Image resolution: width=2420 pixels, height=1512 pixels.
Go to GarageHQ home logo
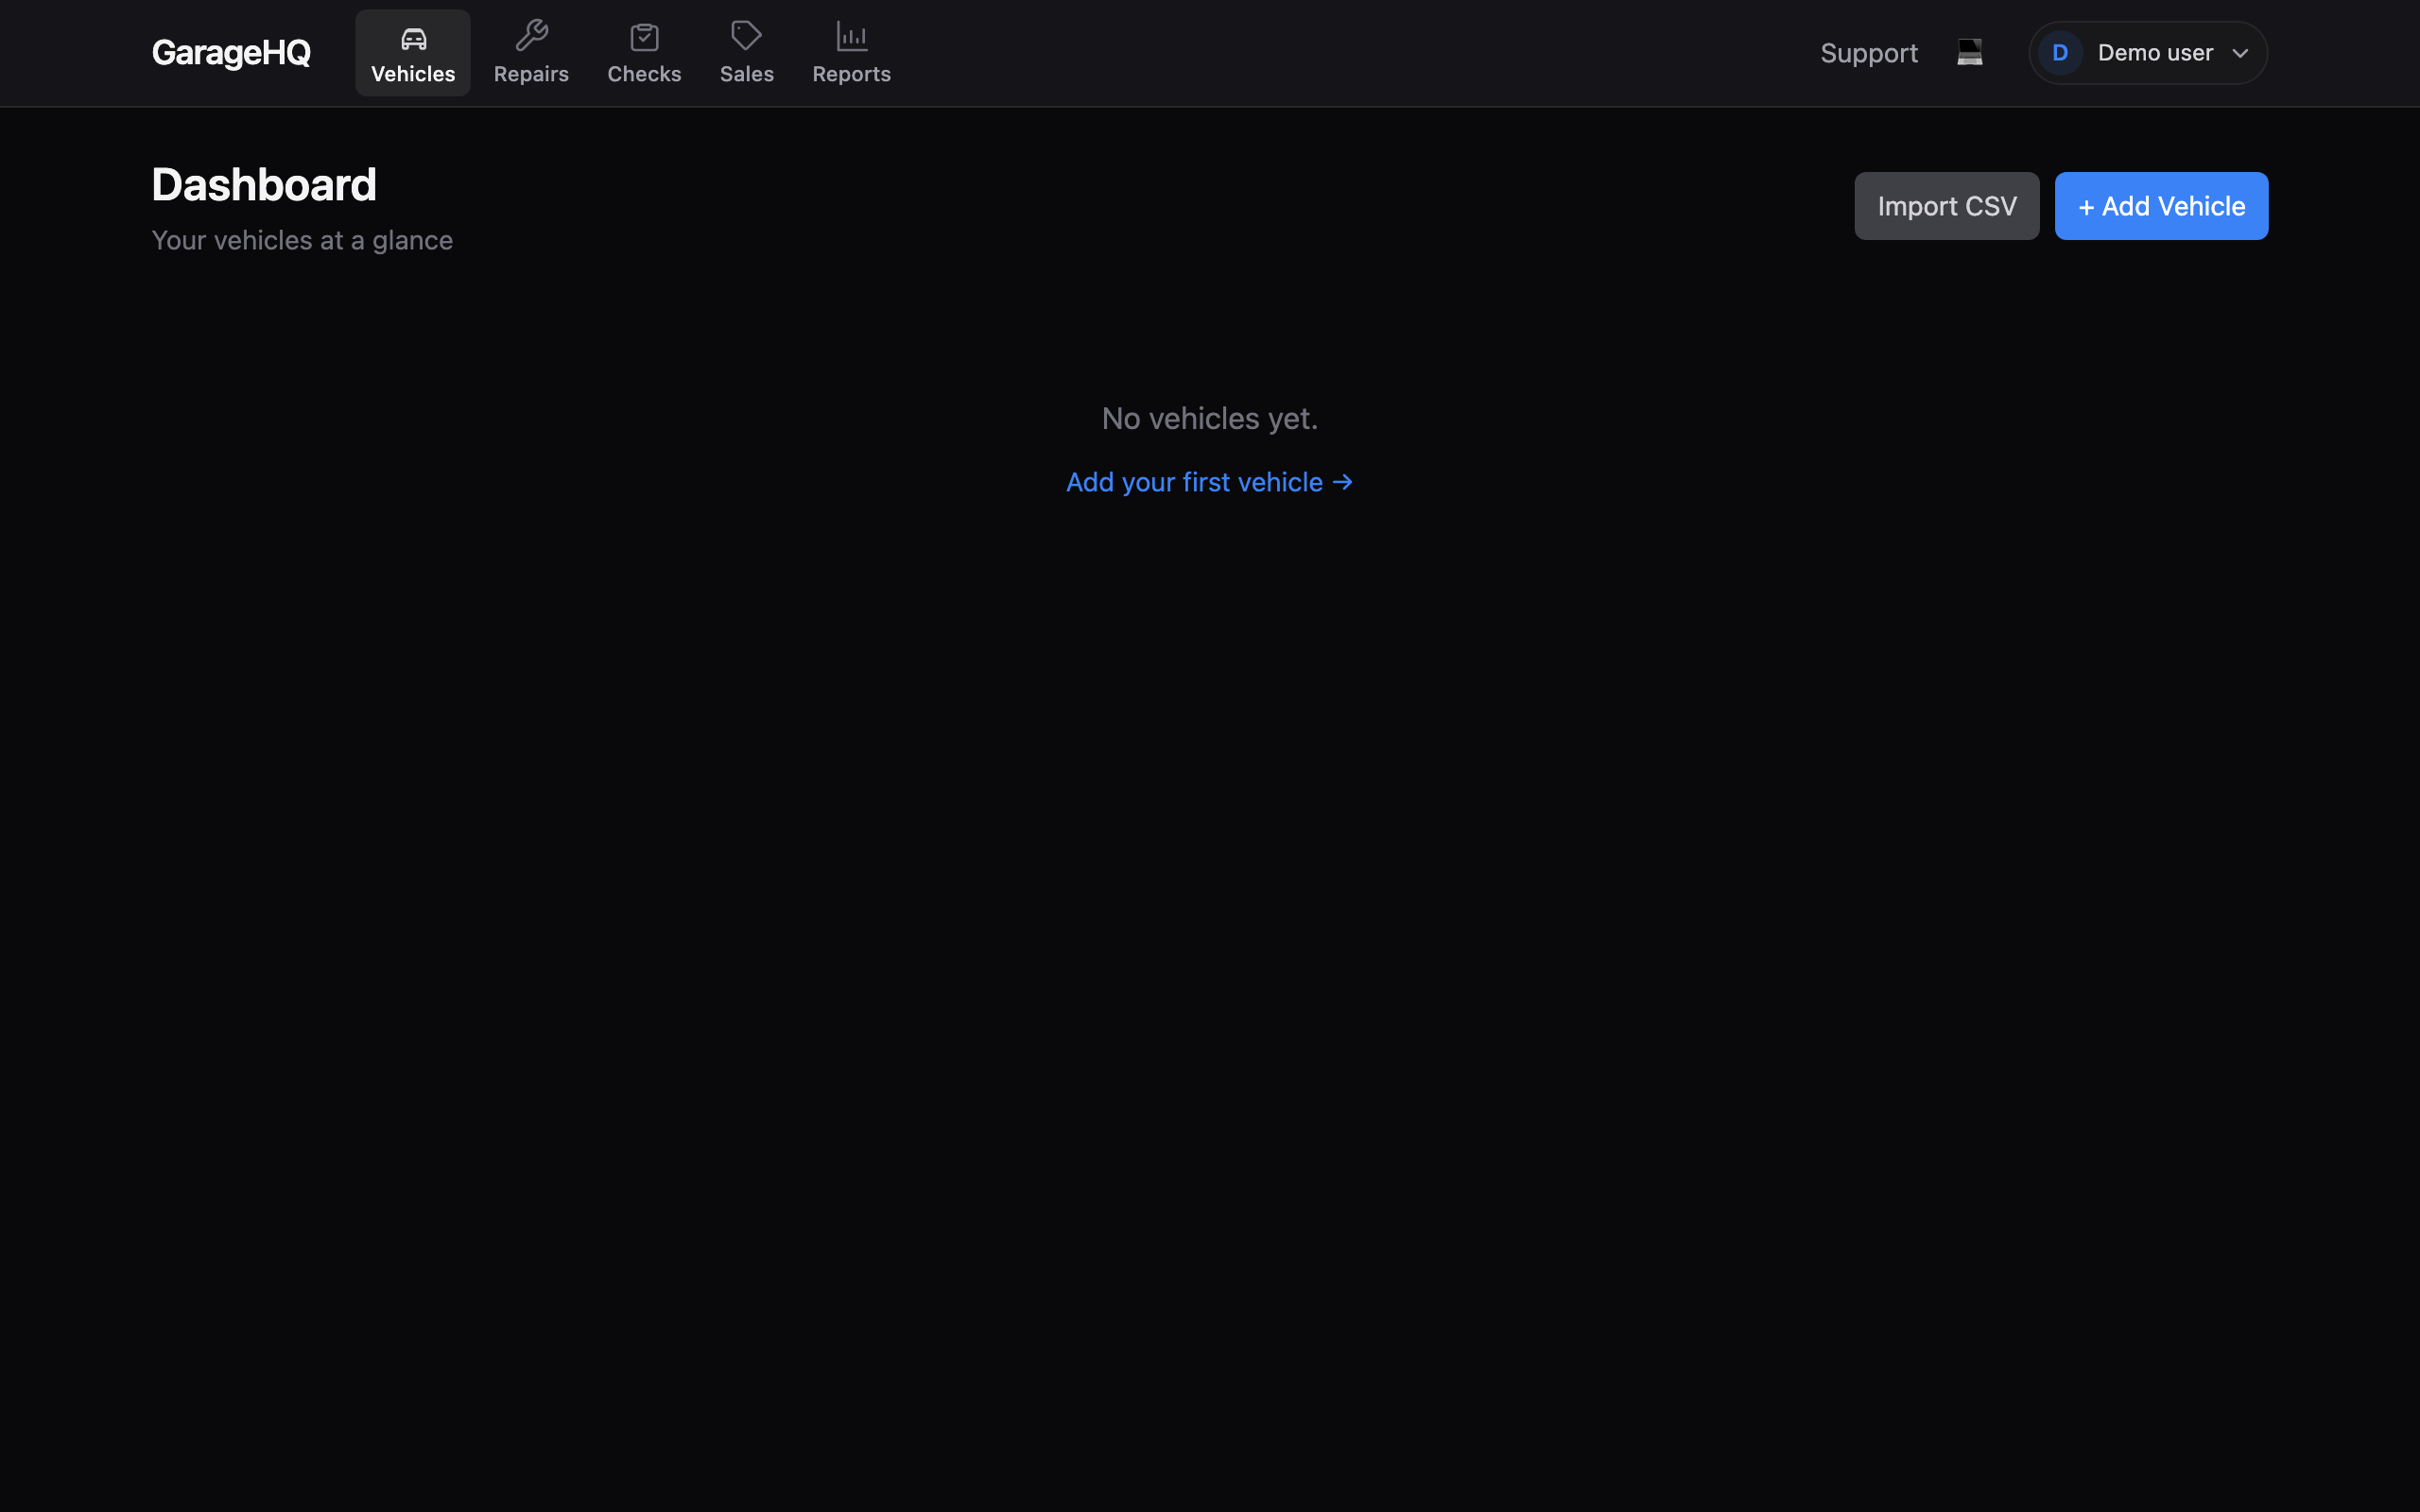(x=231, y=53)
